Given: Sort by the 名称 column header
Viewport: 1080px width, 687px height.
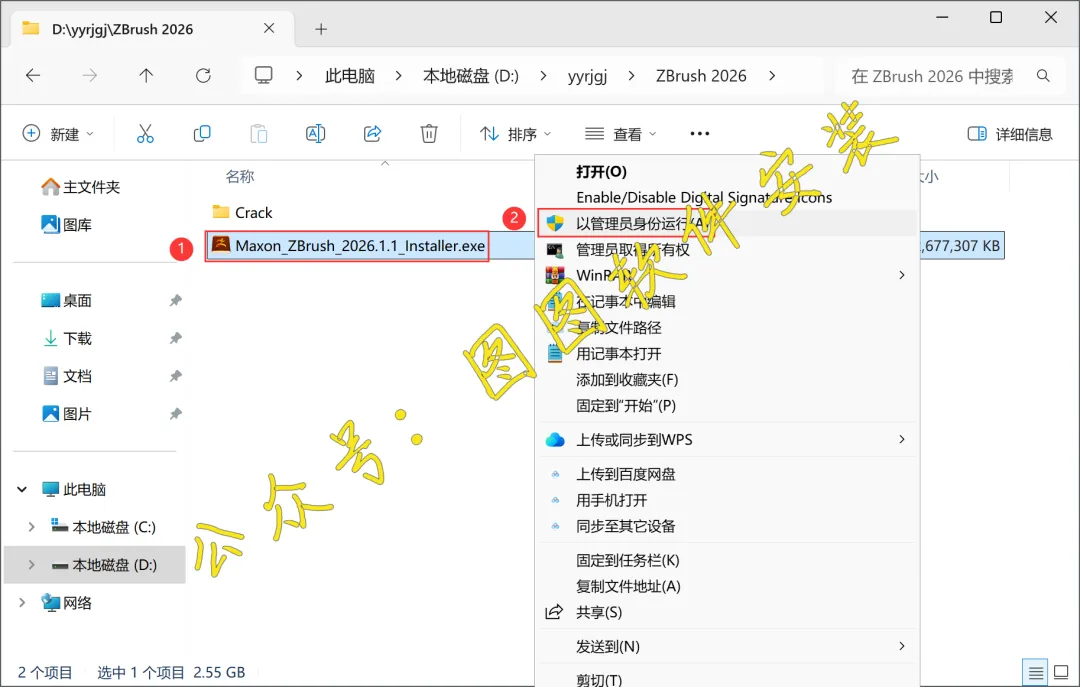Looking at the screenshot, I should tap(240, 176).
